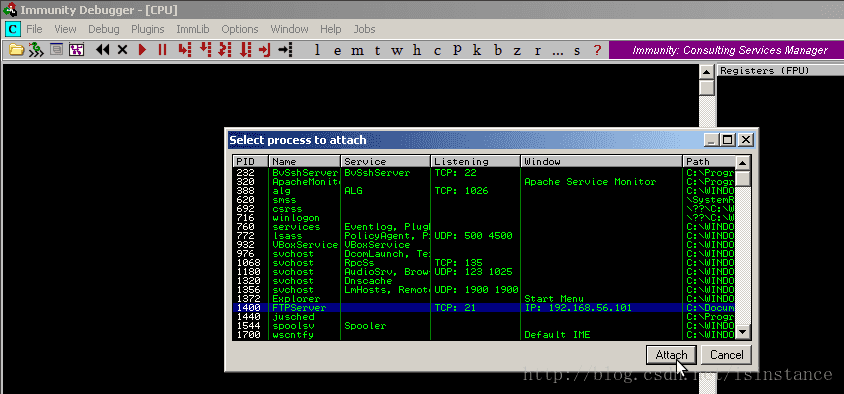Click the Immunity Consulting Services Manager banner

point(726,51)
